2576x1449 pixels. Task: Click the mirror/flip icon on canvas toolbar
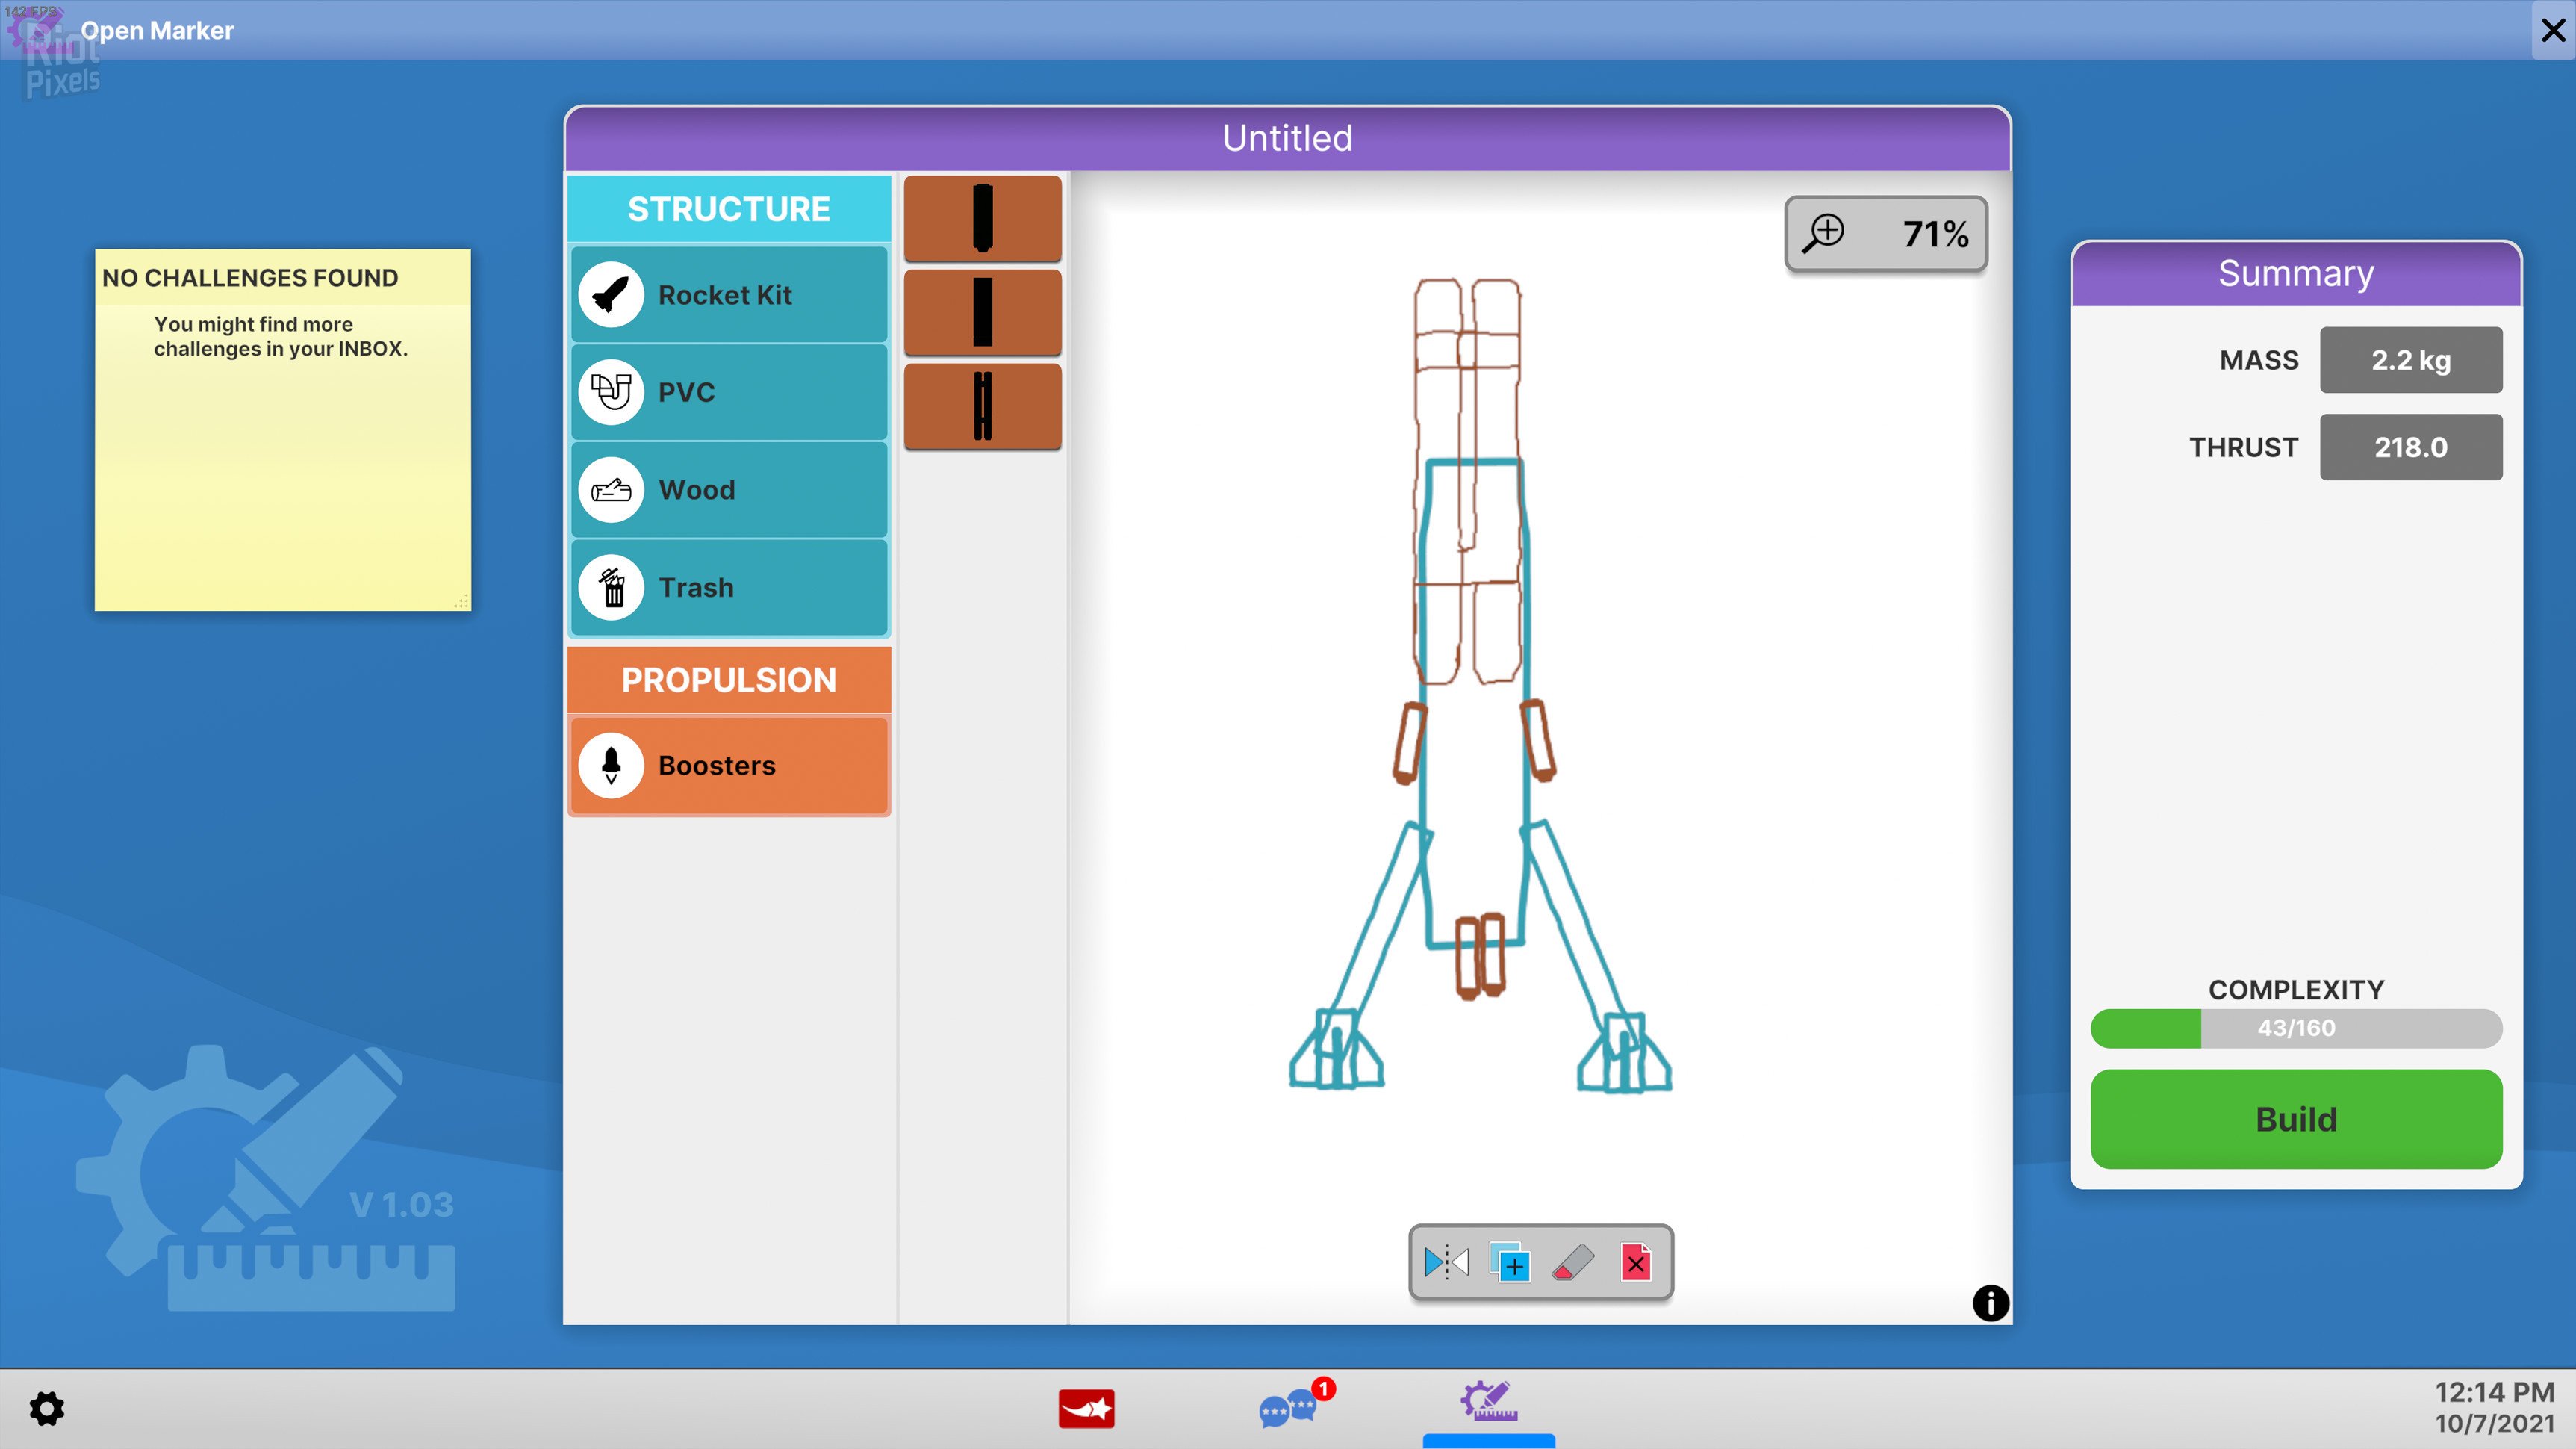1446,1263
